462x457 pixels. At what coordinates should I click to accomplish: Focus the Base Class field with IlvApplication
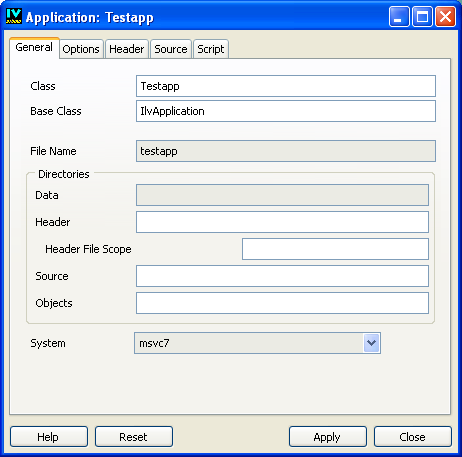pos(286,111)
